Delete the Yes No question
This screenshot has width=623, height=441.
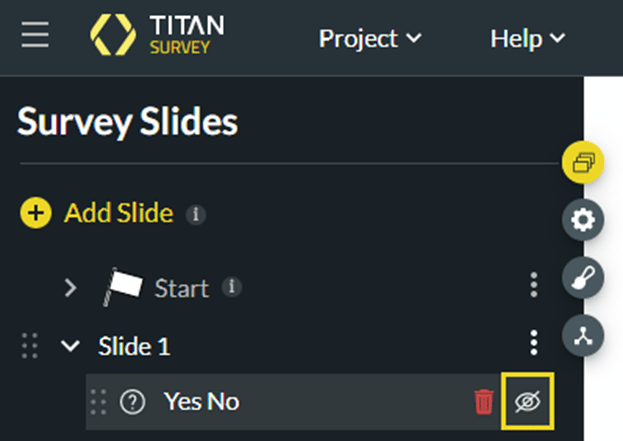pos(484,402)
